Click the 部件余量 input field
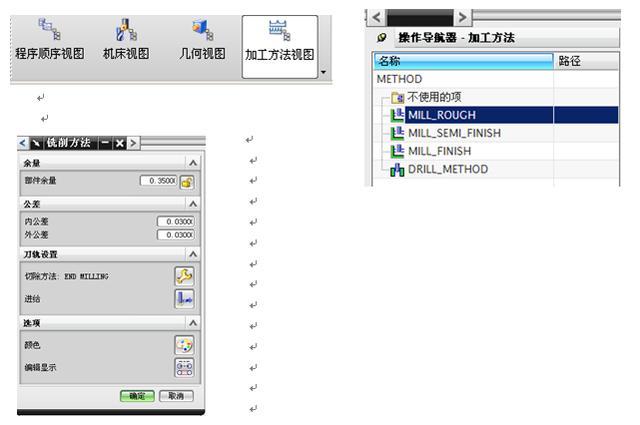This screenshot has width=640, height=425. point(158,180)
